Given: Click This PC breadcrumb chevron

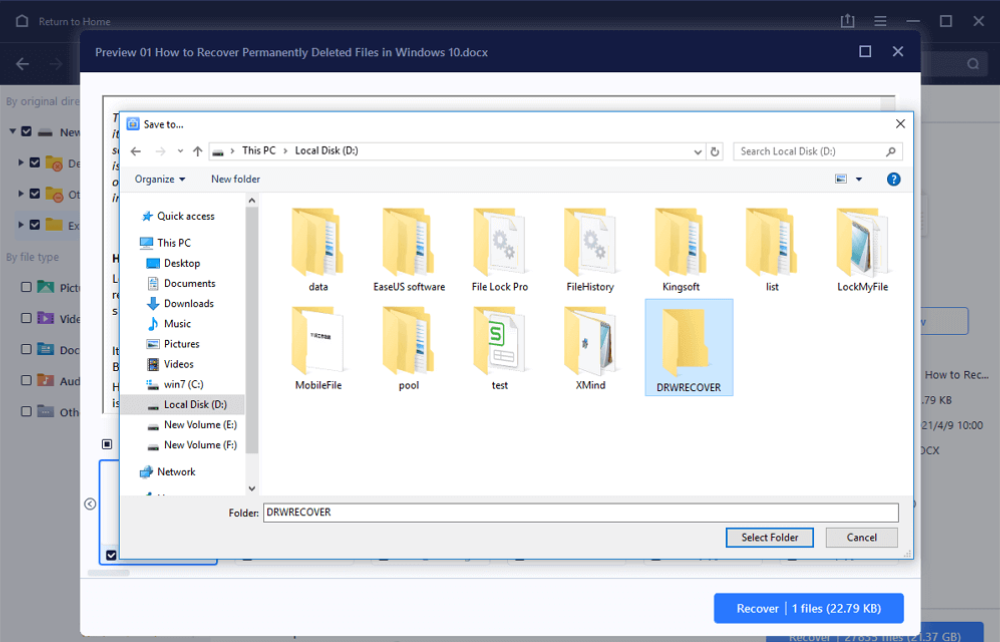Looking at the screenshot, I should pos(285,151).
